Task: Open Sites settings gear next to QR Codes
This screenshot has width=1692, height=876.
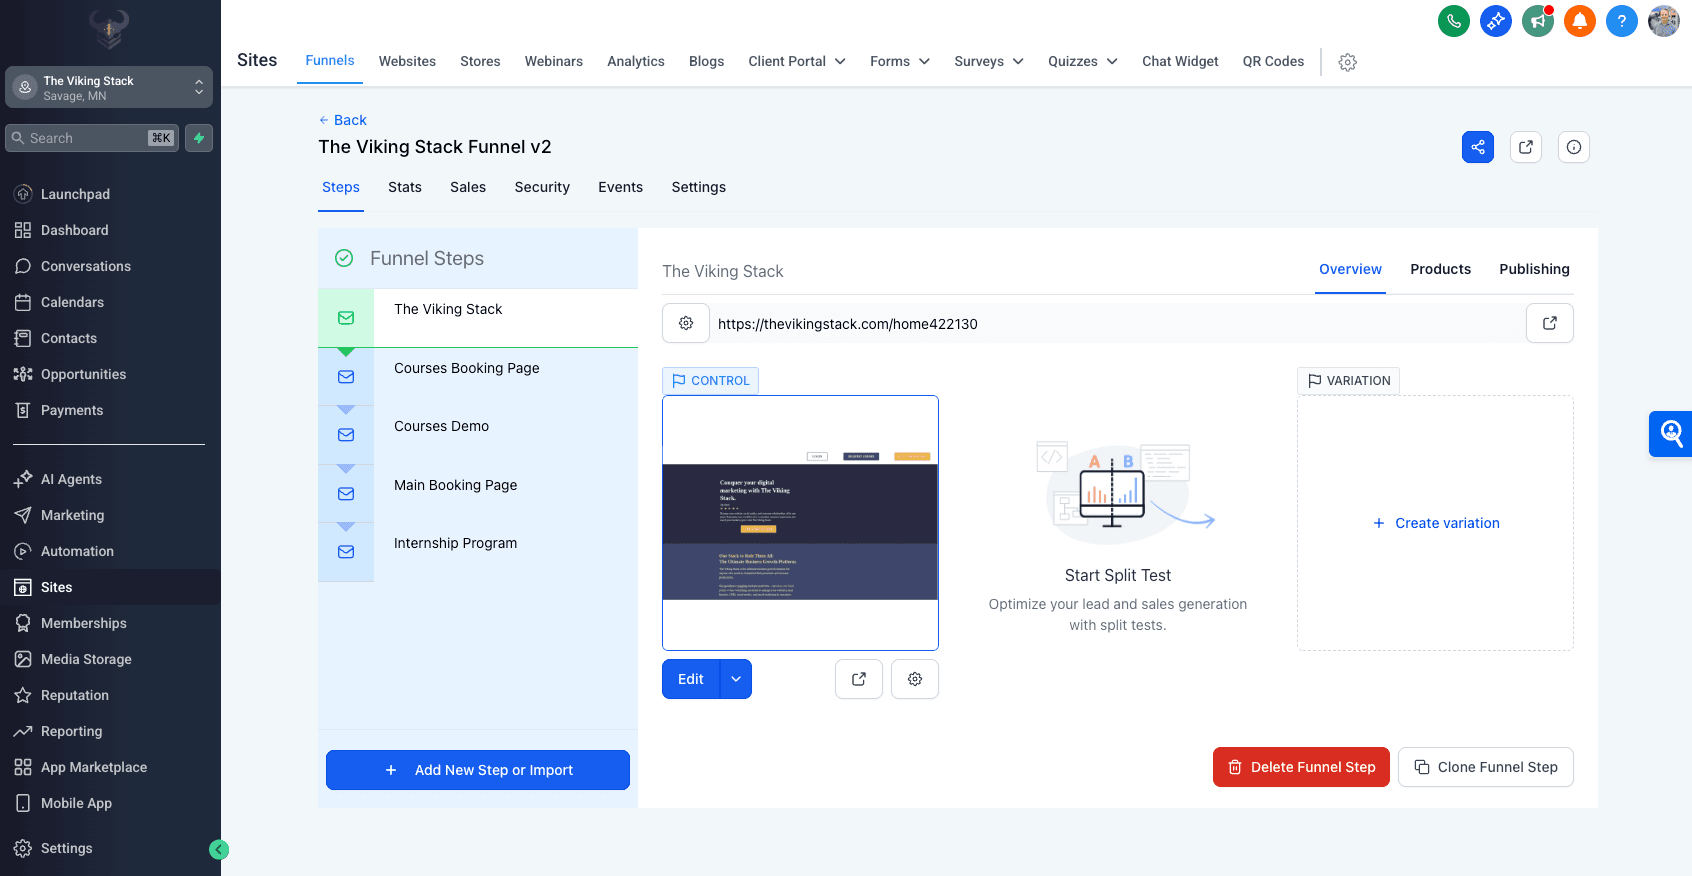Action: (x=1347, y=62)
